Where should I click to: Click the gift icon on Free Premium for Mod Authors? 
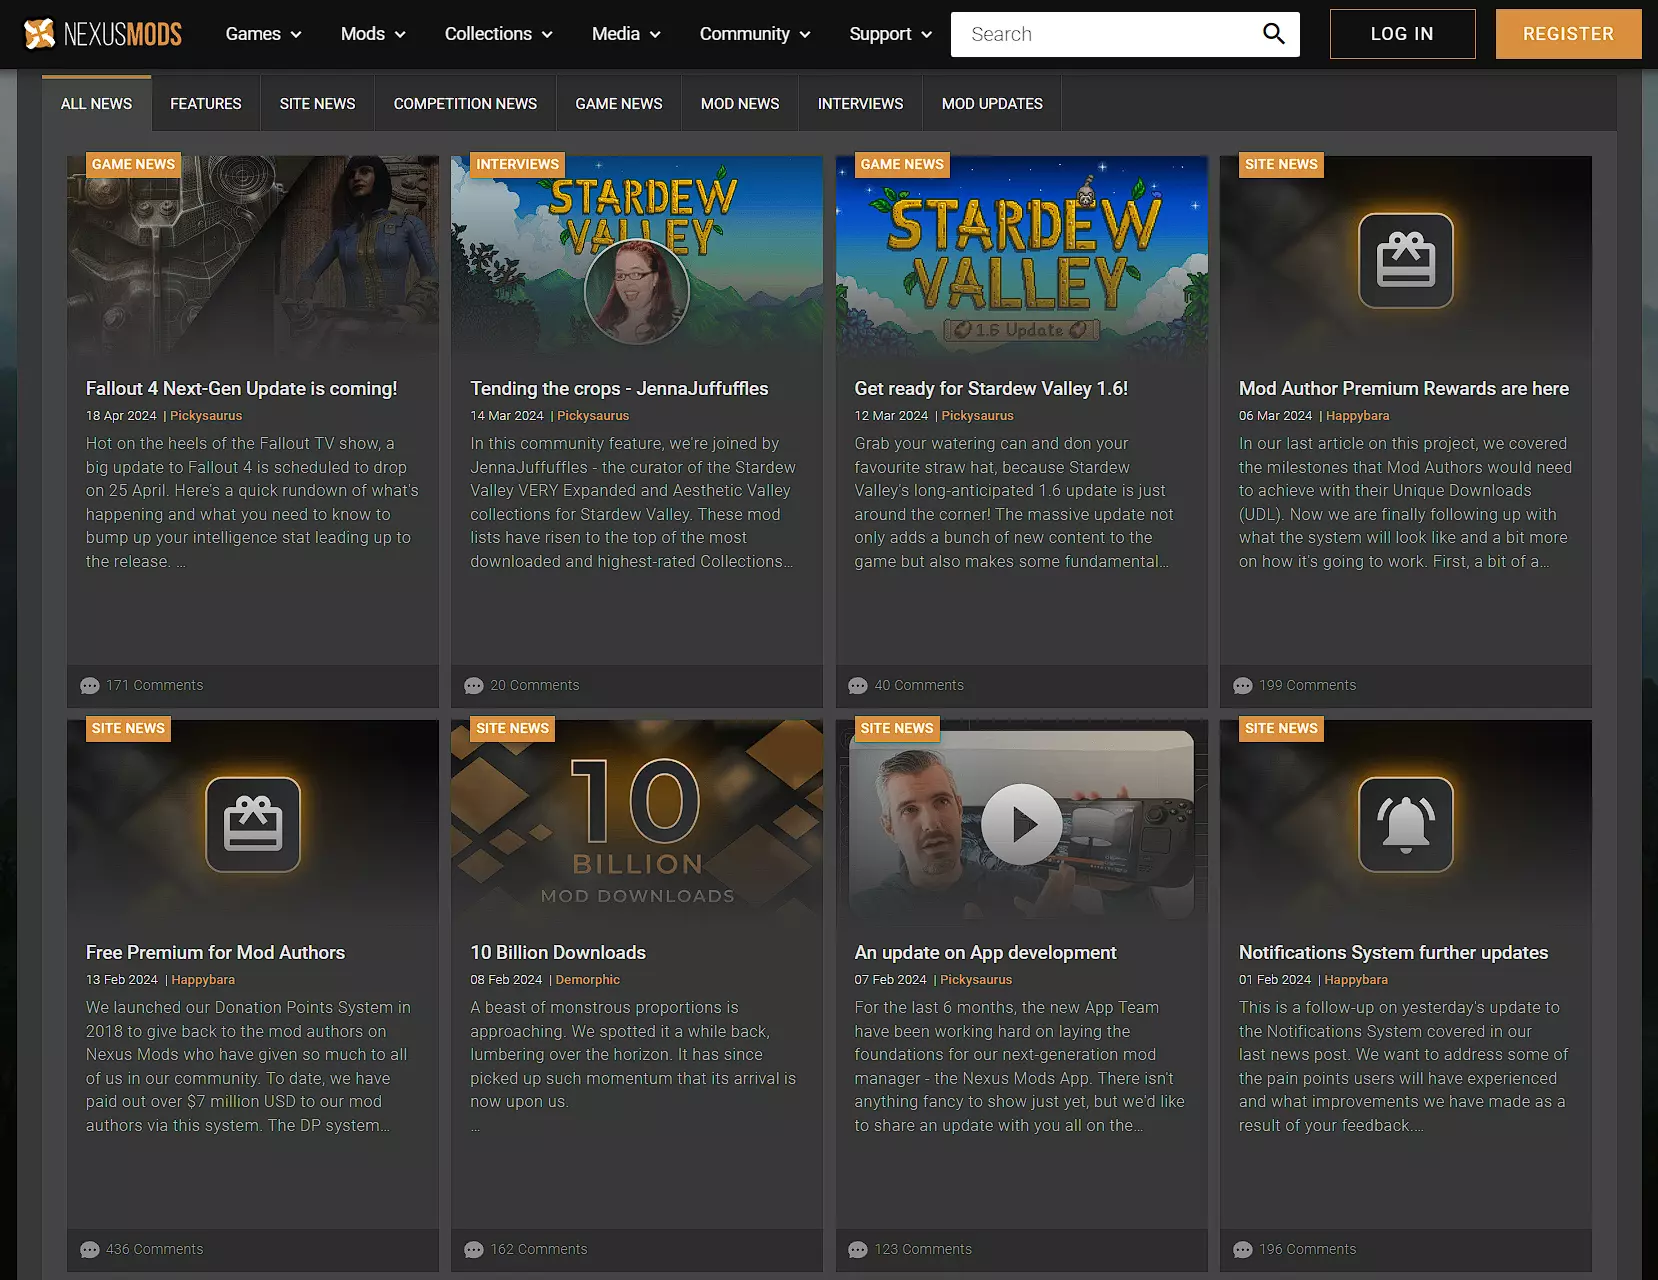[x=253, y=825]
